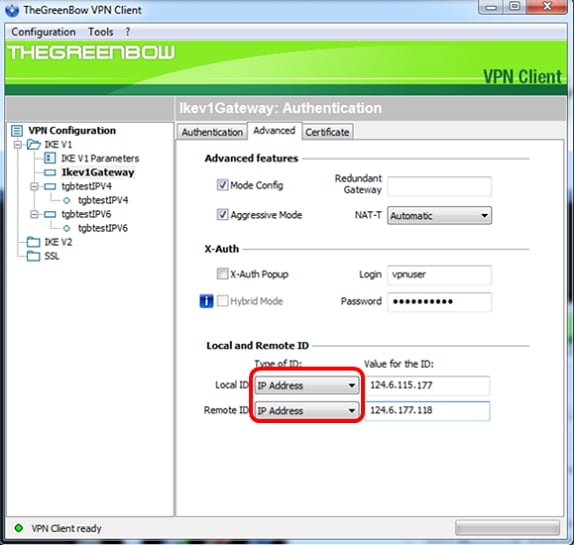Uncheck the Aggressive Mode checkbox

(x=222, y=214)
